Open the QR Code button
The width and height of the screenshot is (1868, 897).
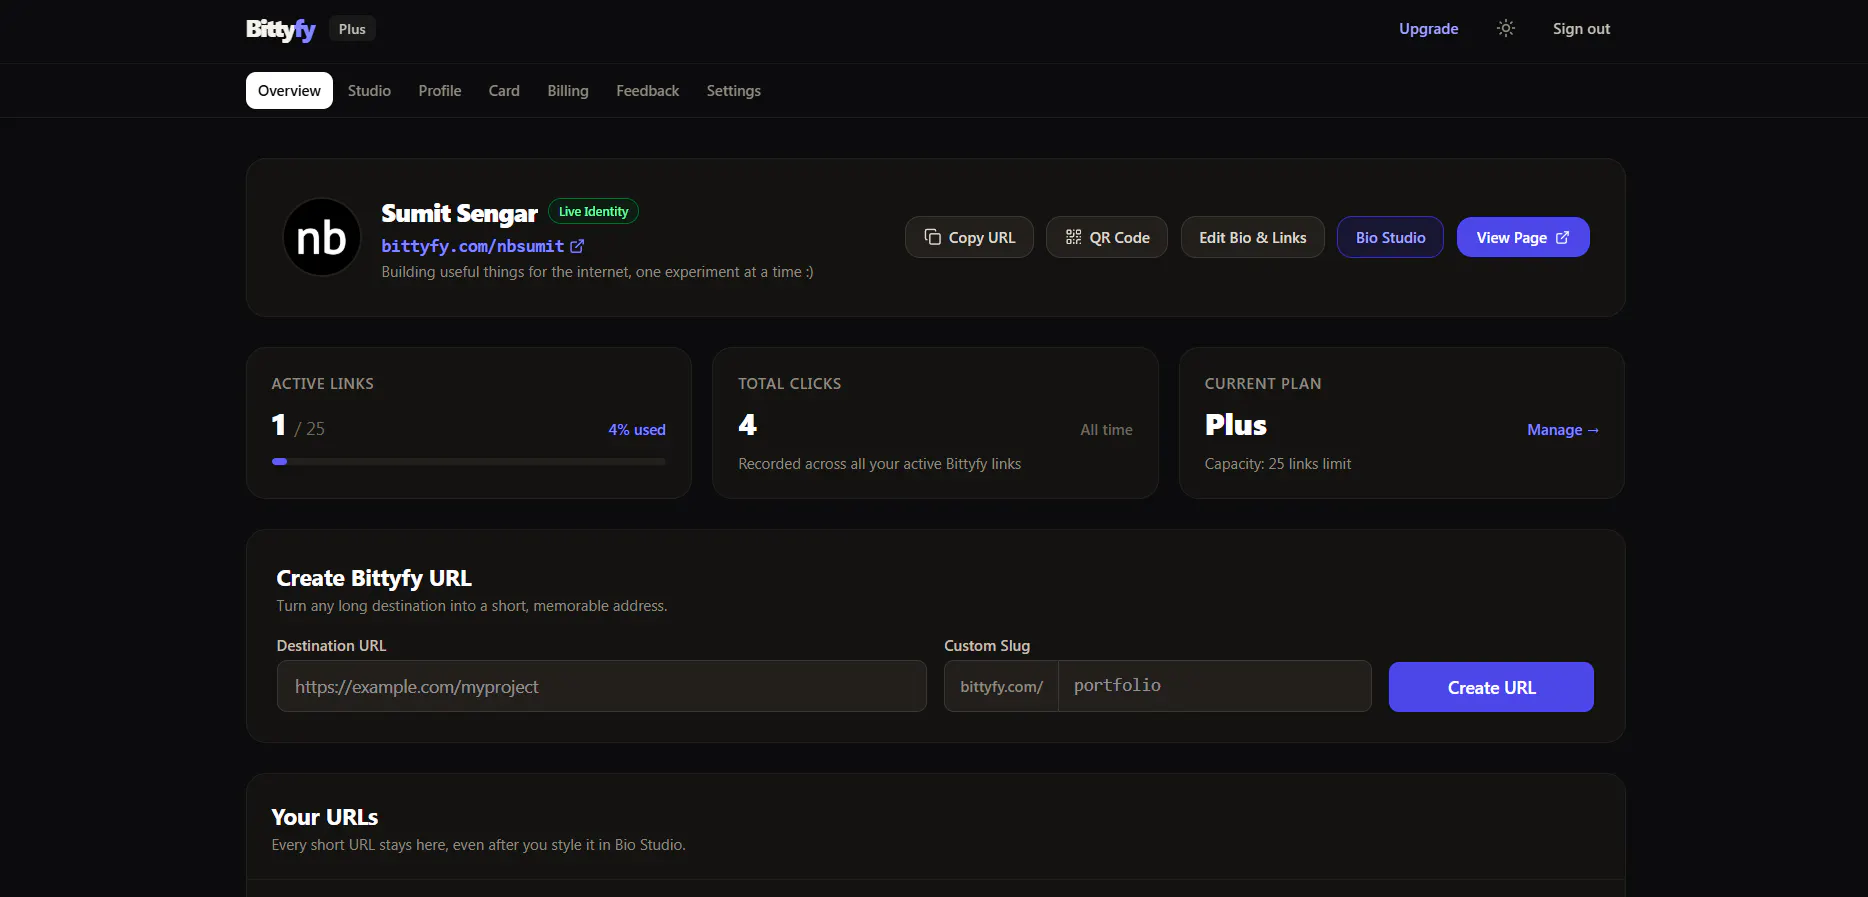(1107, 237)
